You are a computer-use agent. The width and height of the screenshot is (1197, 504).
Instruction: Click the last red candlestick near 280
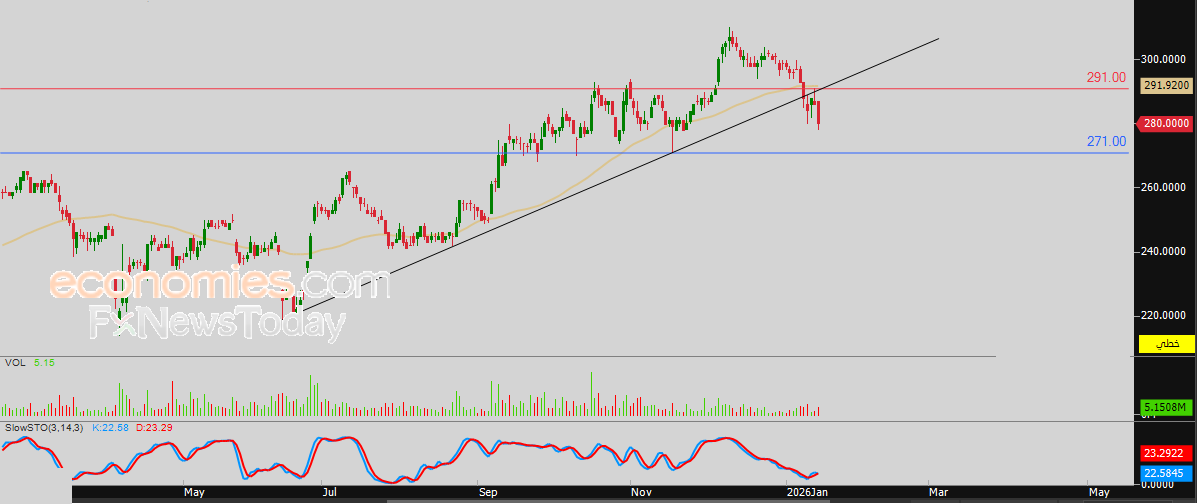point(818,113)
